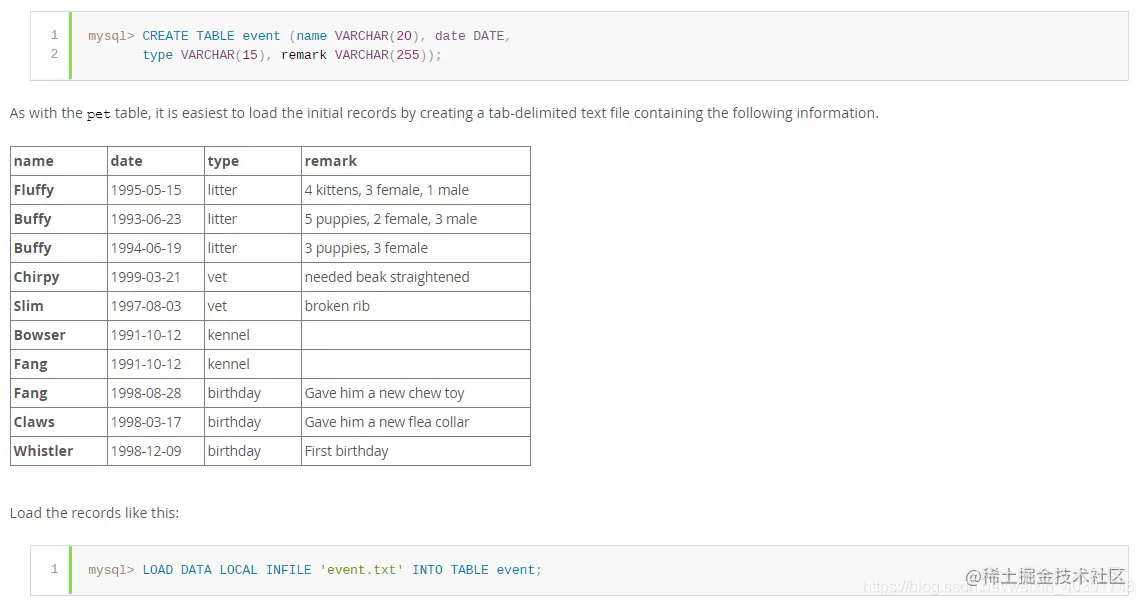Click the inline 'pet' code word

pos(98,114)
